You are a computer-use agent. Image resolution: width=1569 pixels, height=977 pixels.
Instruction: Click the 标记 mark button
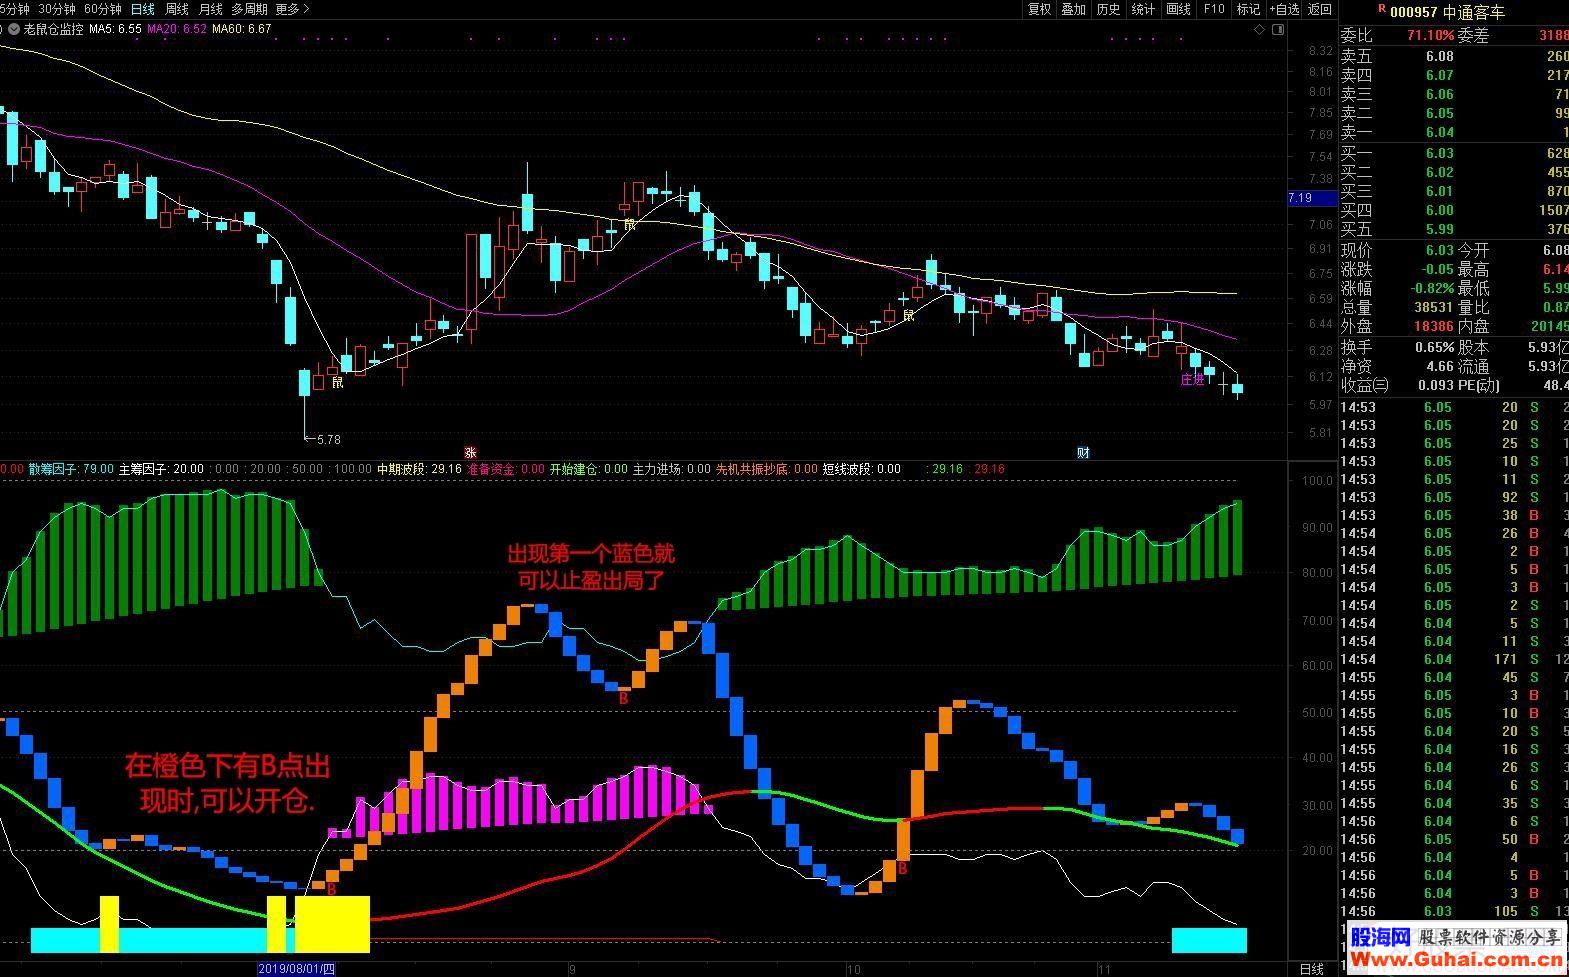click(1248, 9)
